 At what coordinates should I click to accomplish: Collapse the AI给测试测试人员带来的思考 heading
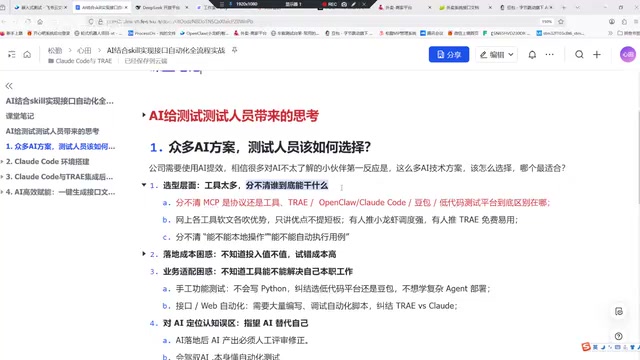144,115
